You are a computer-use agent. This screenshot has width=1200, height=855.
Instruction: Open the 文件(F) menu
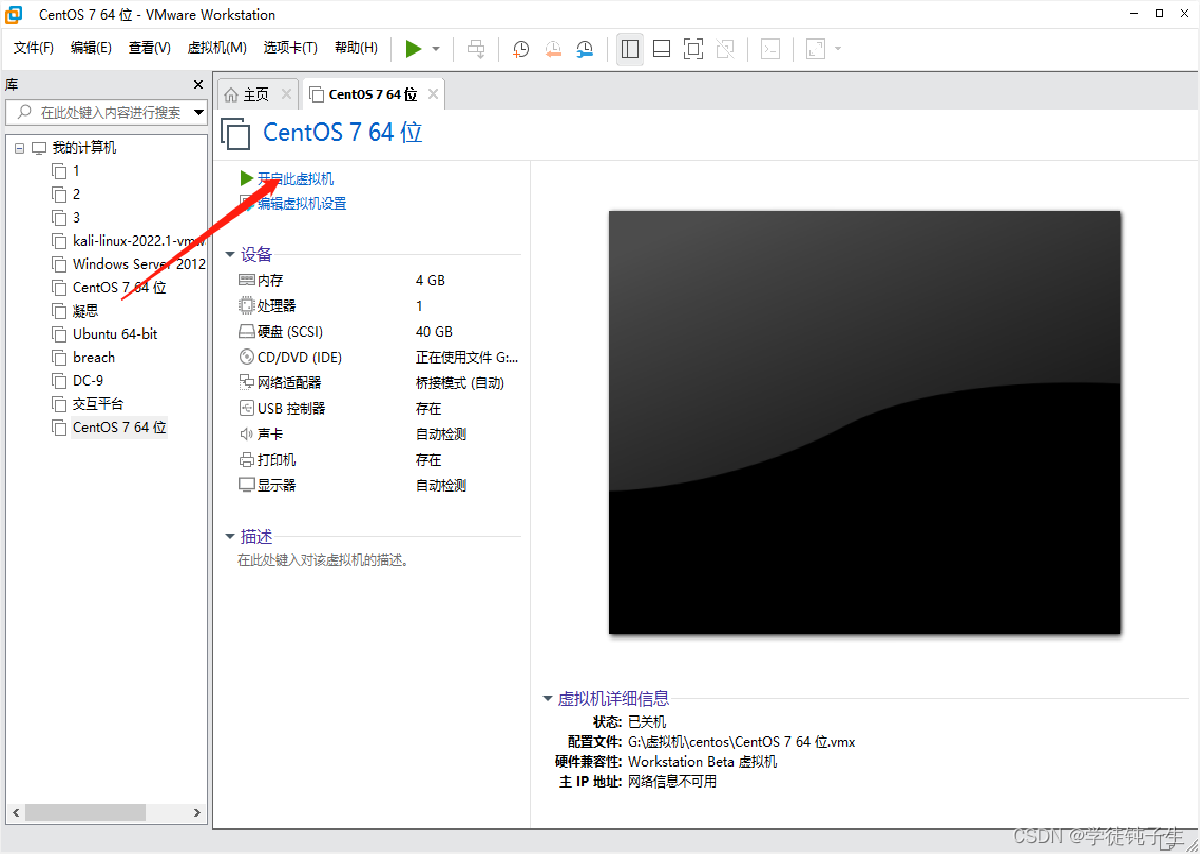click(34, 48)
